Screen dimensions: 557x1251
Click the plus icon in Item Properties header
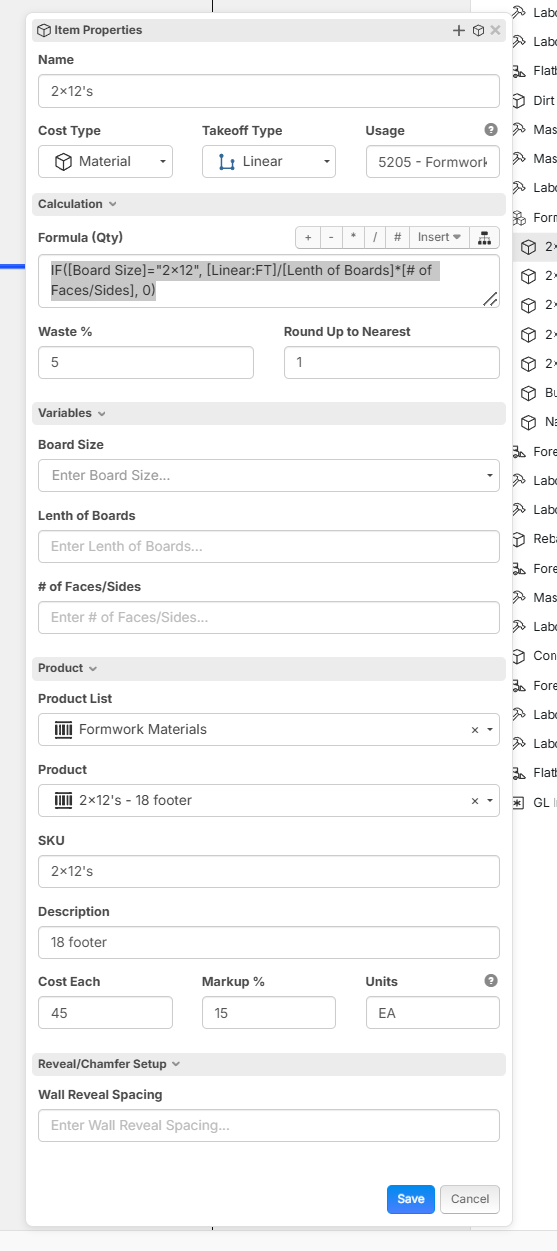[459, 30]
